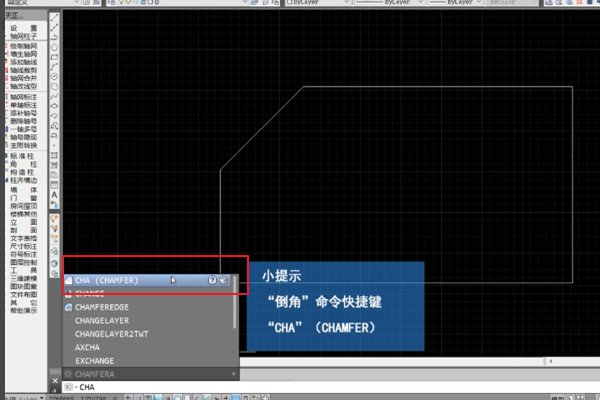Screen dimensions: 600x400
Task: Open the 设置 menu in Tangent panel
Action: 24,28
